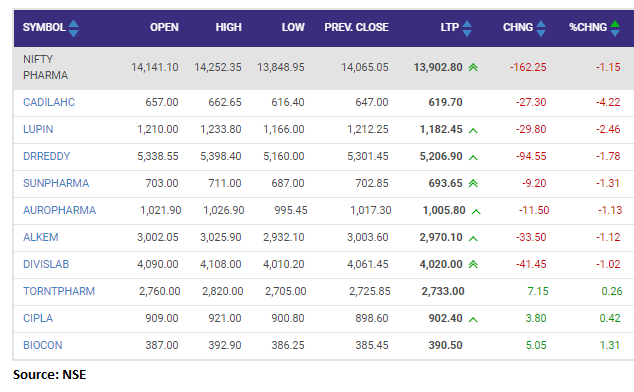Image resolution: width=634 pixels, height=392 pixels.
Task: Open the CADILAHC stock link
Action: [x=49, y=102]
